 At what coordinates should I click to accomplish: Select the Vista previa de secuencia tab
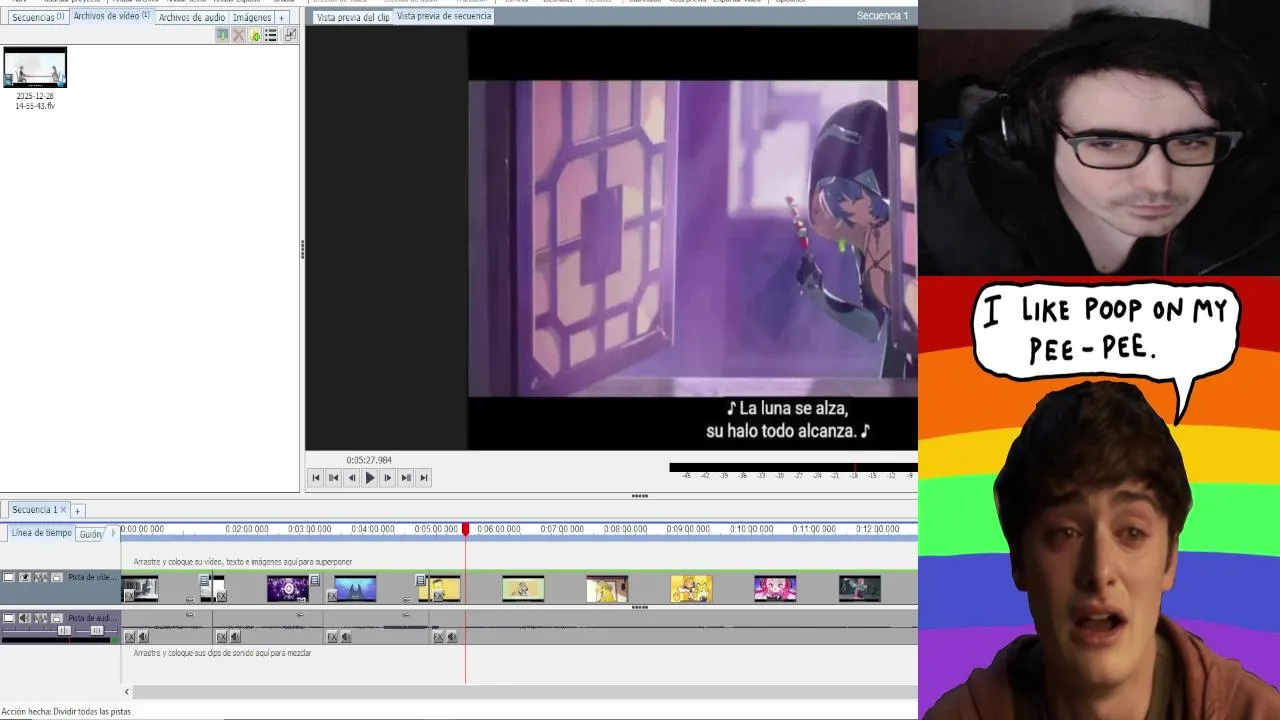point(444,16)
